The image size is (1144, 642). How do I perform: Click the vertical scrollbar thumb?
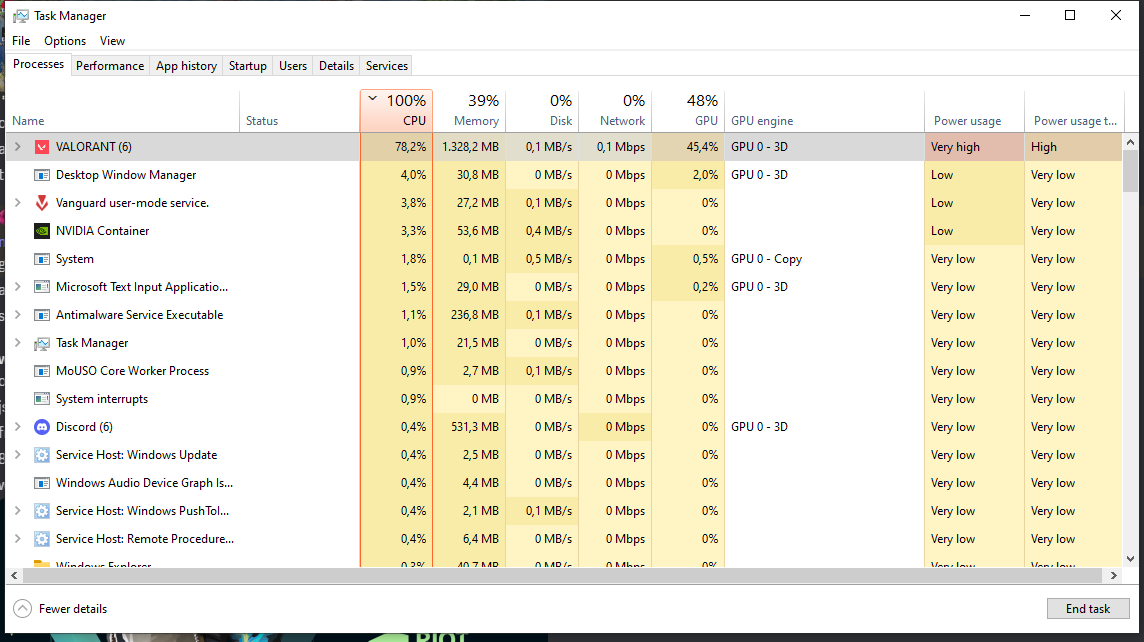(x=1130, y=171)
